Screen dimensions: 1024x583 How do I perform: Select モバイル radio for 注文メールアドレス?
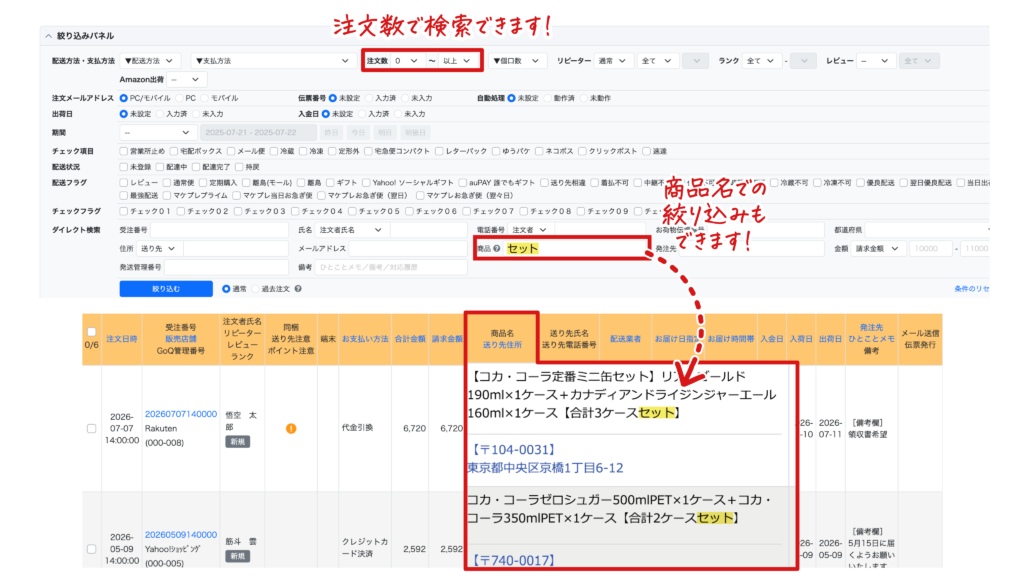(x=204, y=99)
